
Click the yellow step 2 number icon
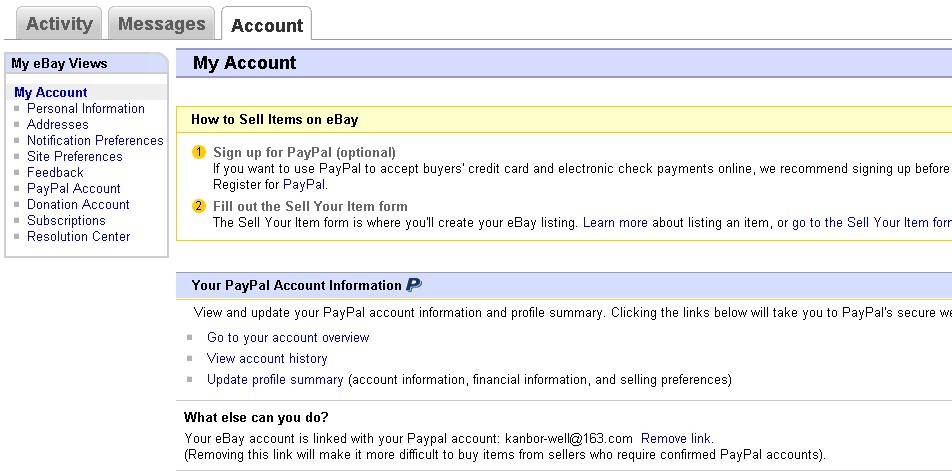(199, 206)
